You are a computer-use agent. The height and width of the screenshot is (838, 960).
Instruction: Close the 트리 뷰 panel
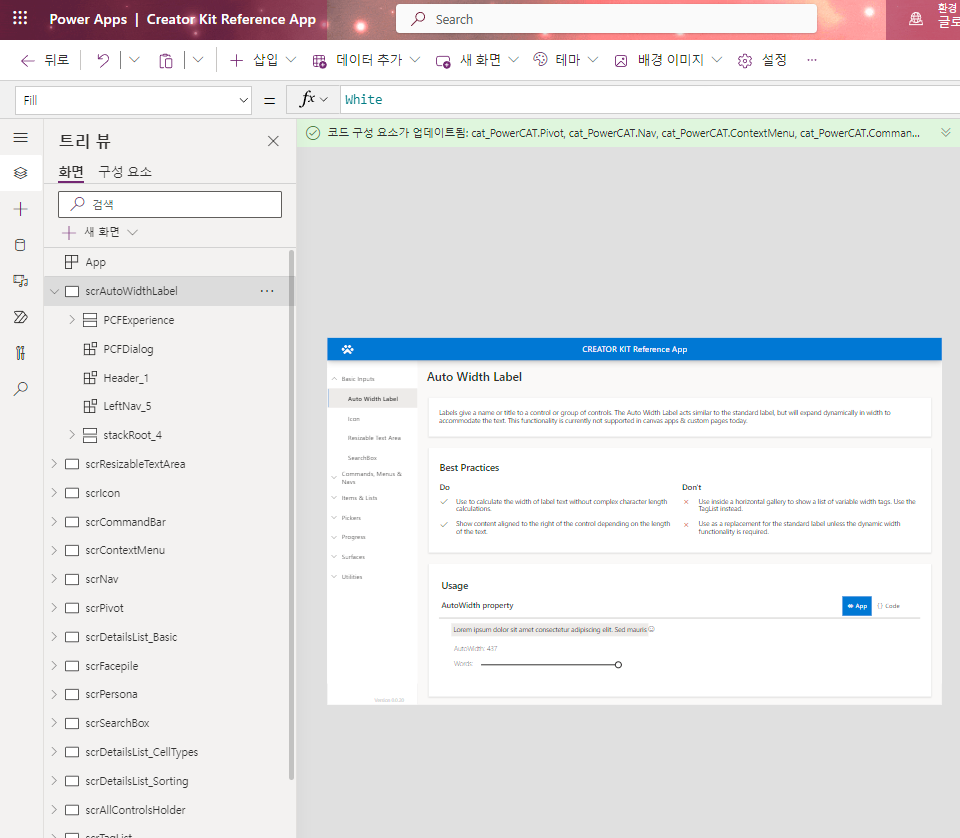pos(273,141)
